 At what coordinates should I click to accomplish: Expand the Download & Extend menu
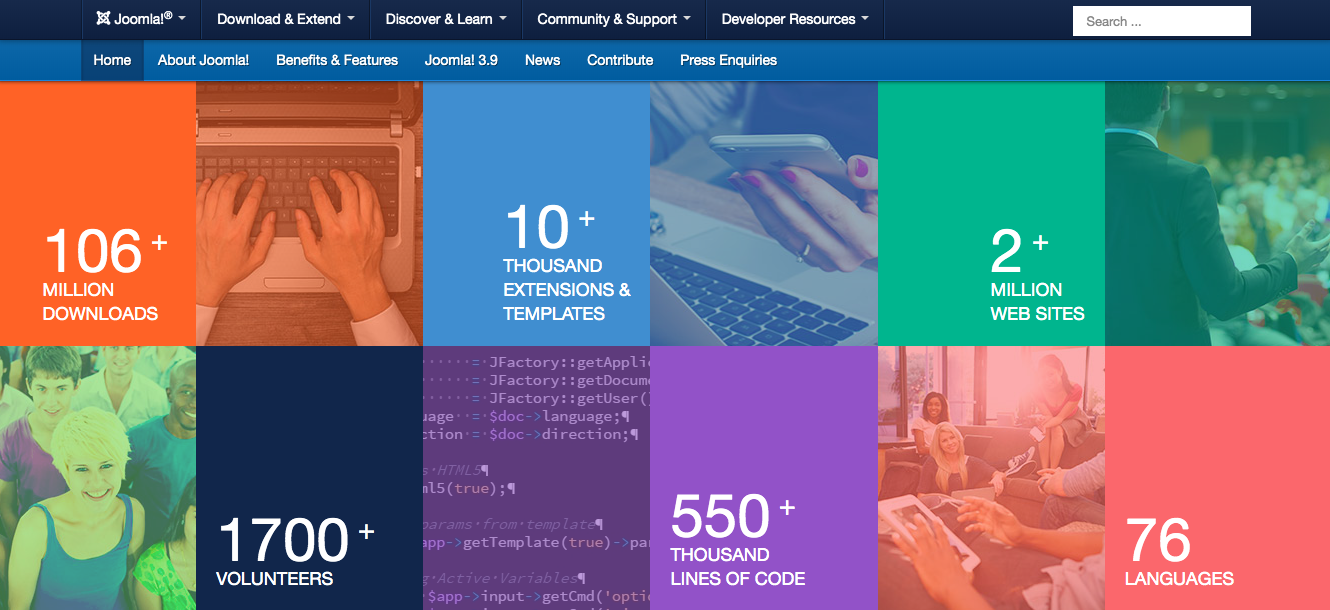pyautogui.click(x=286, y=19)
